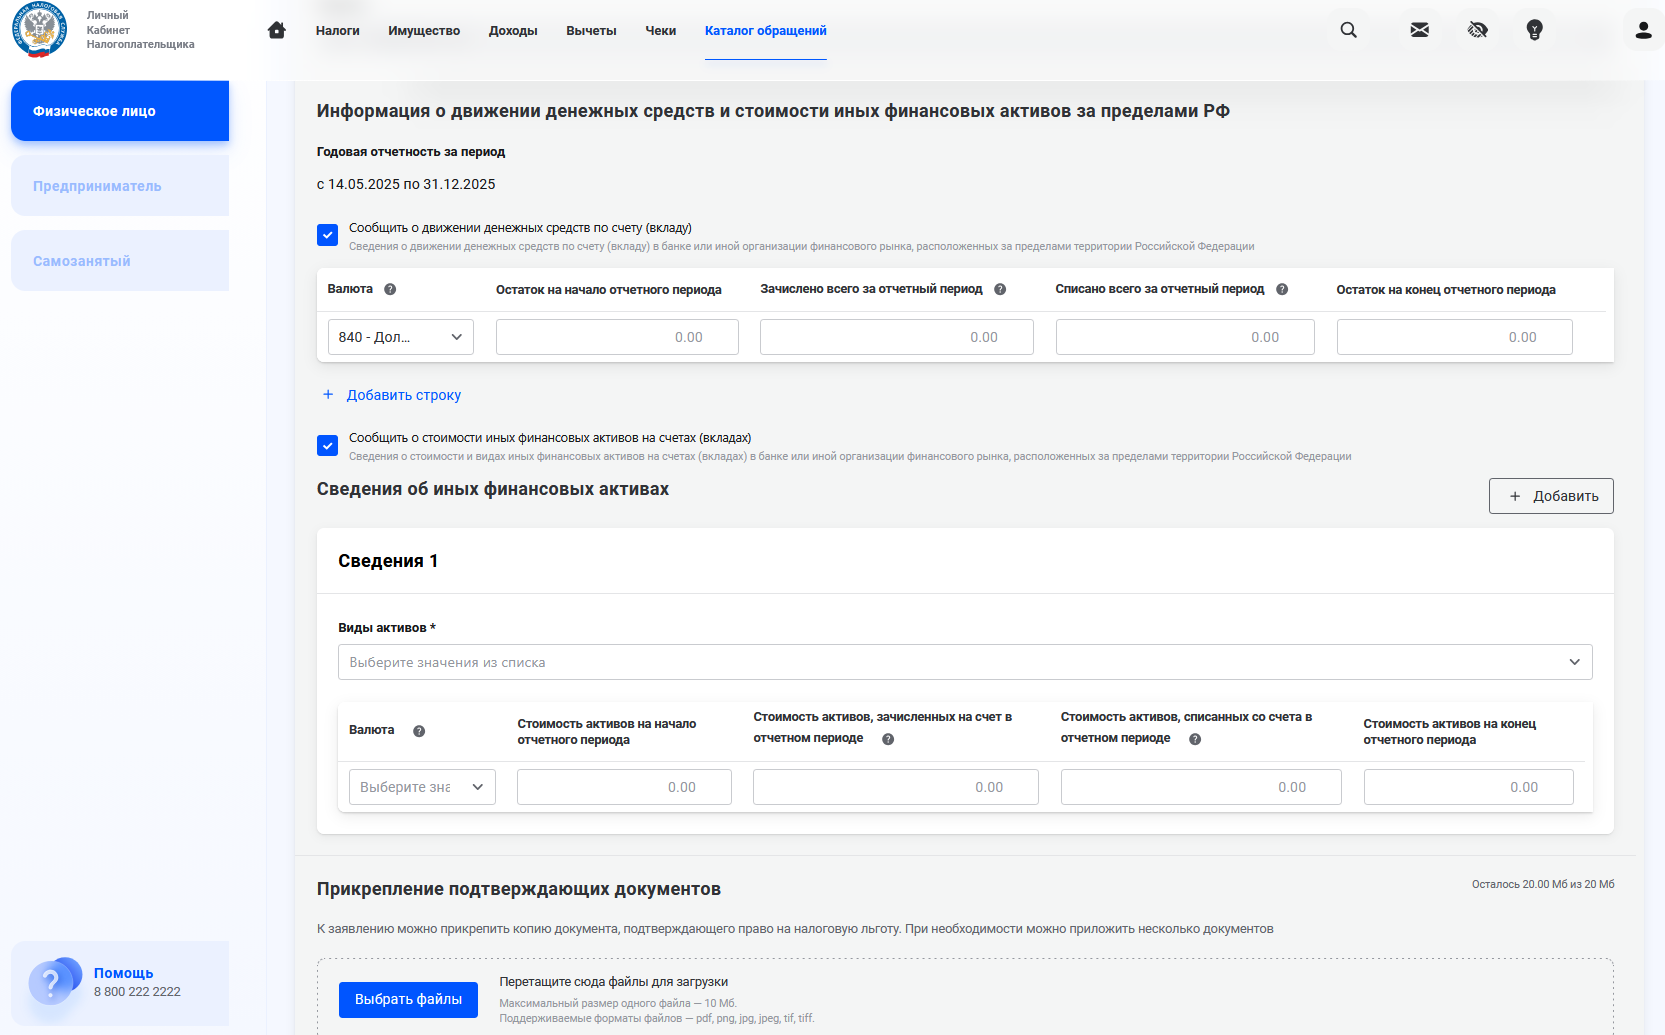This screenshot has width=1665, height=1035.
Task: Click the home icon in top navigation
Action: [x=277, y=30]
